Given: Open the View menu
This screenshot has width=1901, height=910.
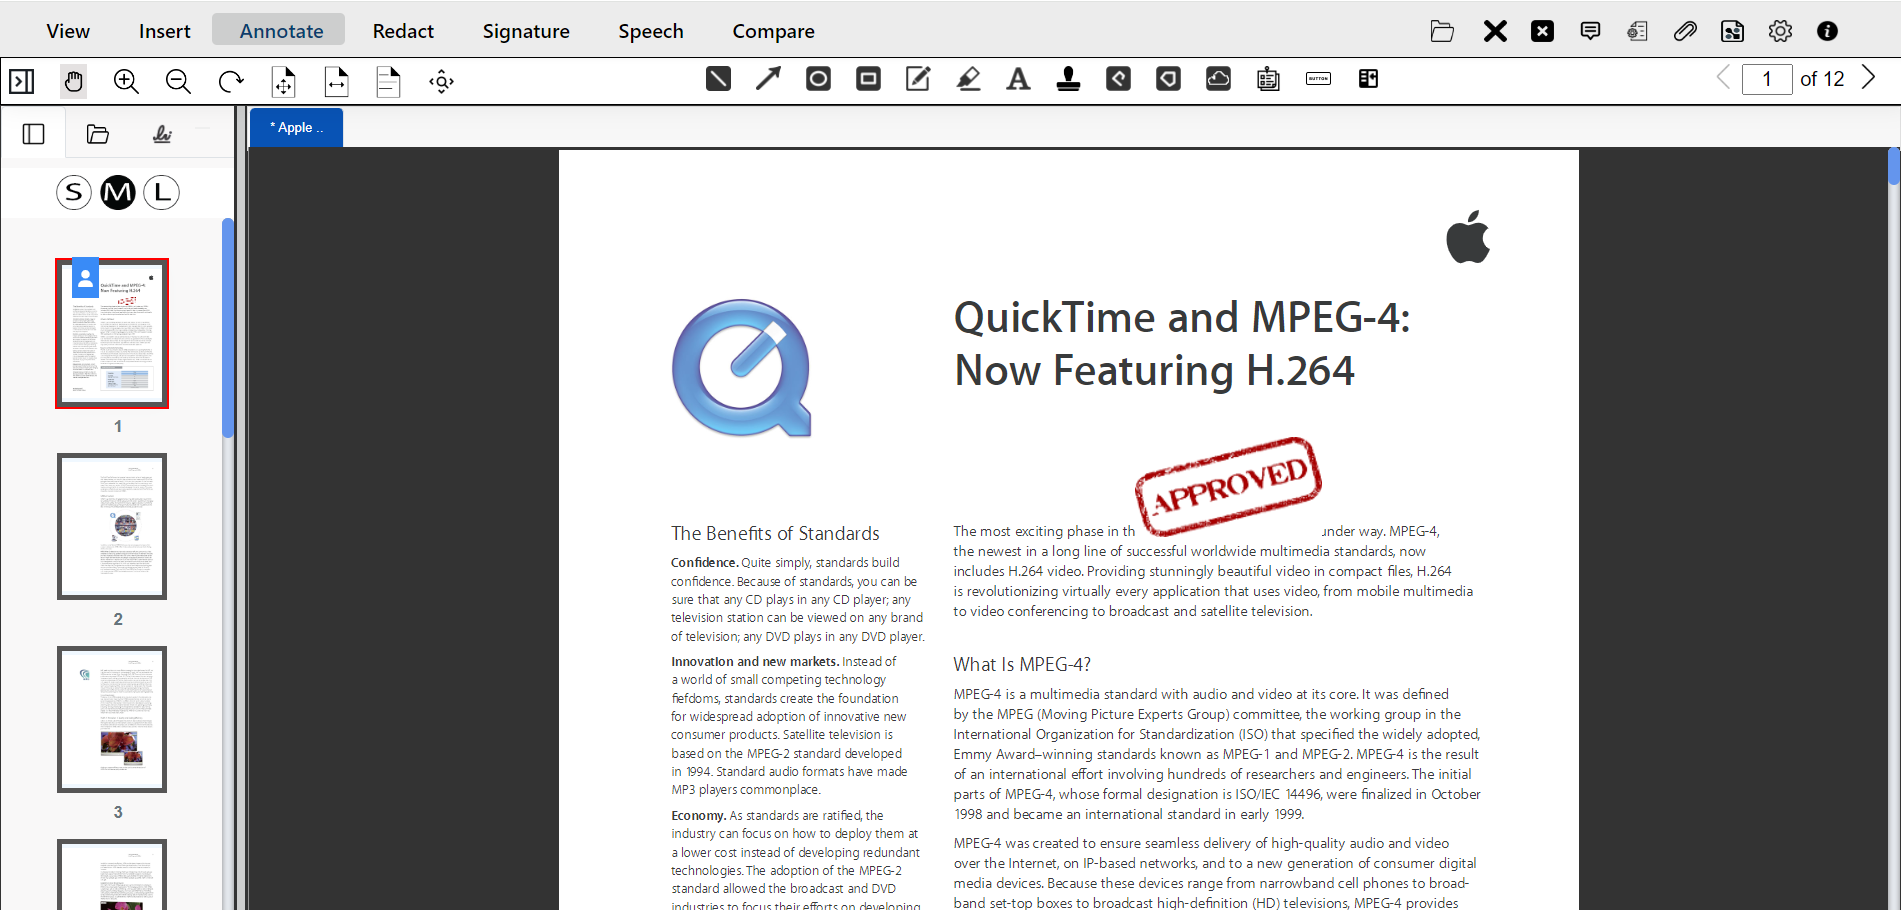Looking at the screenshot, I should 68,31.
